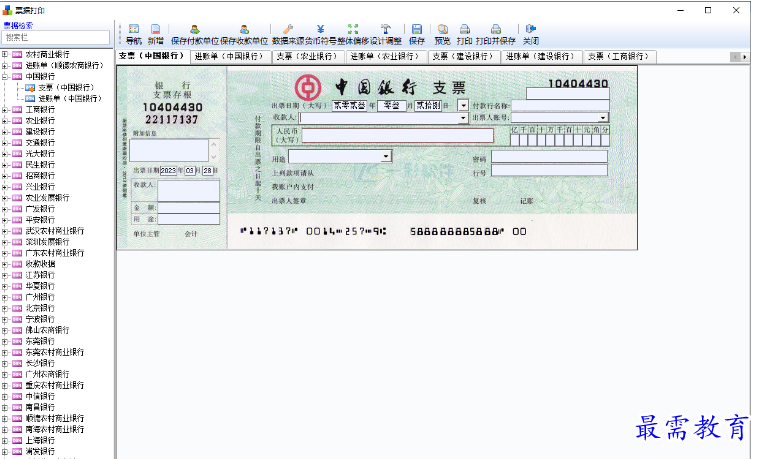Click the 平安银行 purple folder icon

(17, 220)
